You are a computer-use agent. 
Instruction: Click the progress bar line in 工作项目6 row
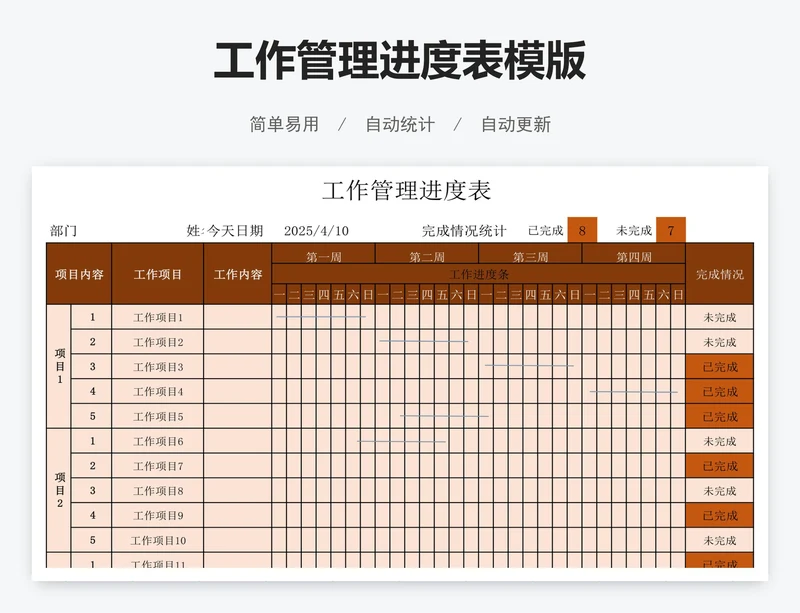click(x=402, y=441)
